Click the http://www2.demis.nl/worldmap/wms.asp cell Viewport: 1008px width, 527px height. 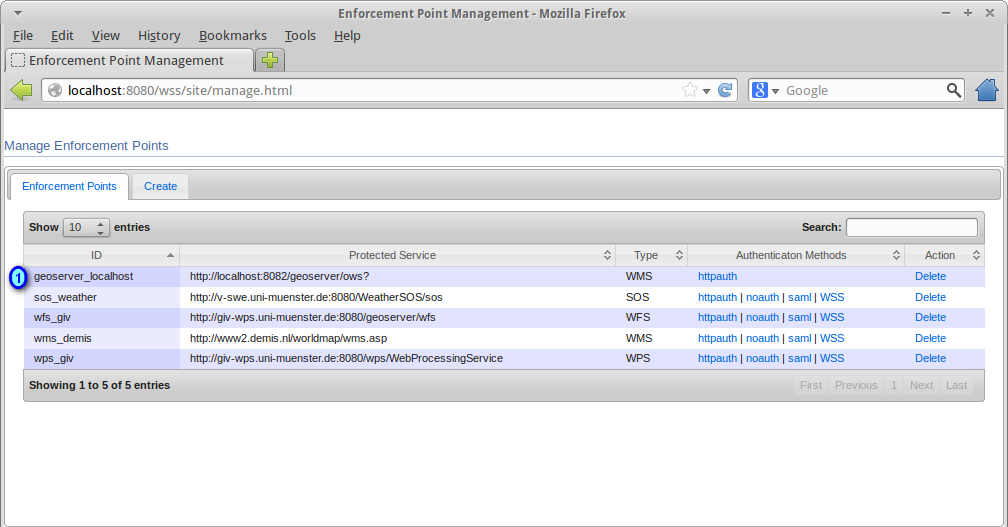pos(397,338)
